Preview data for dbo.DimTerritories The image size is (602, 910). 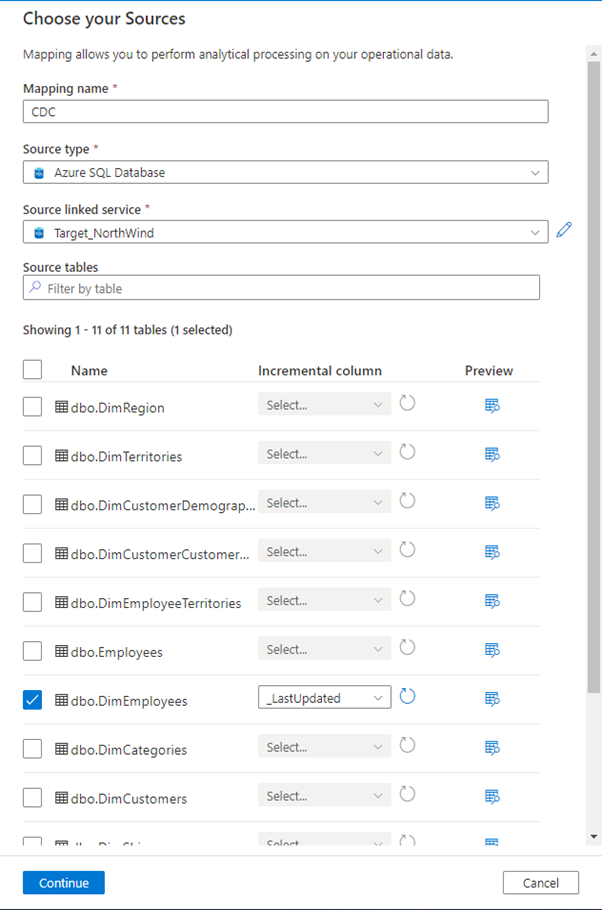492,454
